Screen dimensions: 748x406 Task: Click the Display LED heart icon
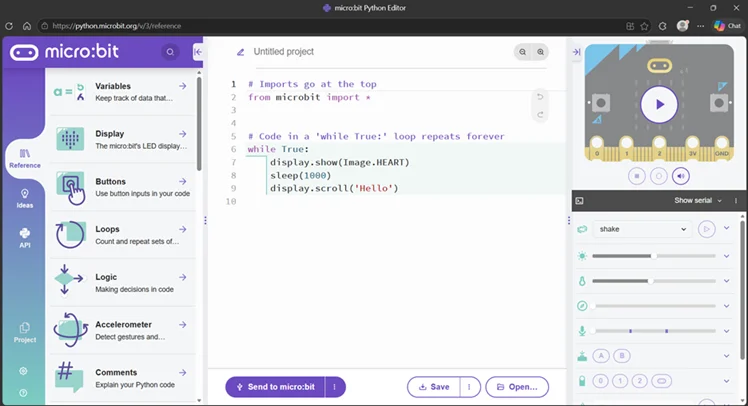pyautogui.click(x=70, y=139)
